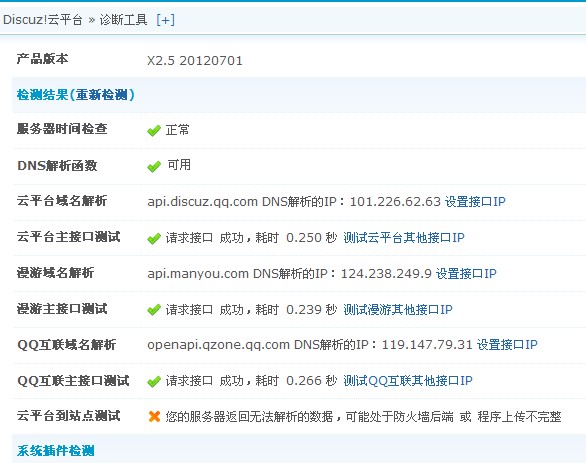Click the DNS解析函数 row label

pyautogui.click(x=57, y=165)
